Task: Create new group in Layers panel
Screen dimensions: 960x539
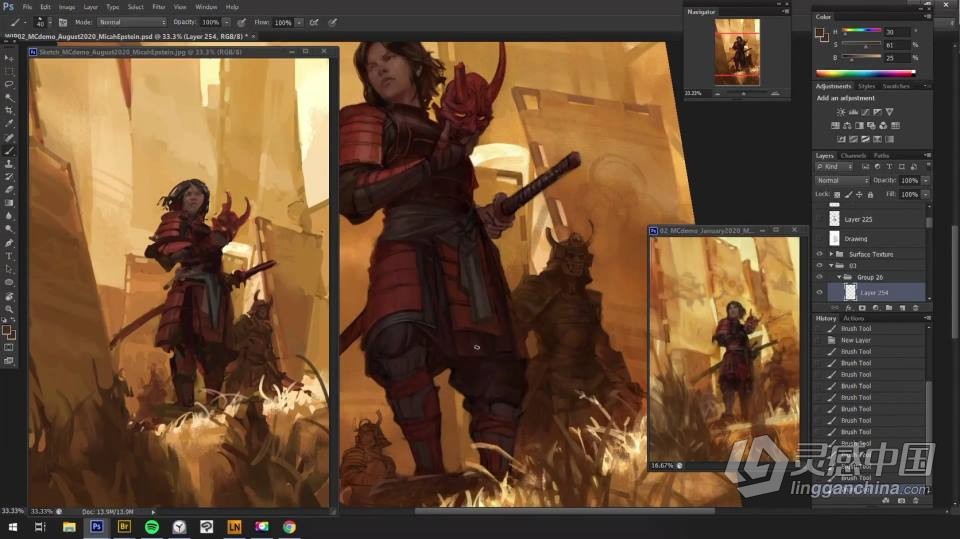Action: pos(889,308)
